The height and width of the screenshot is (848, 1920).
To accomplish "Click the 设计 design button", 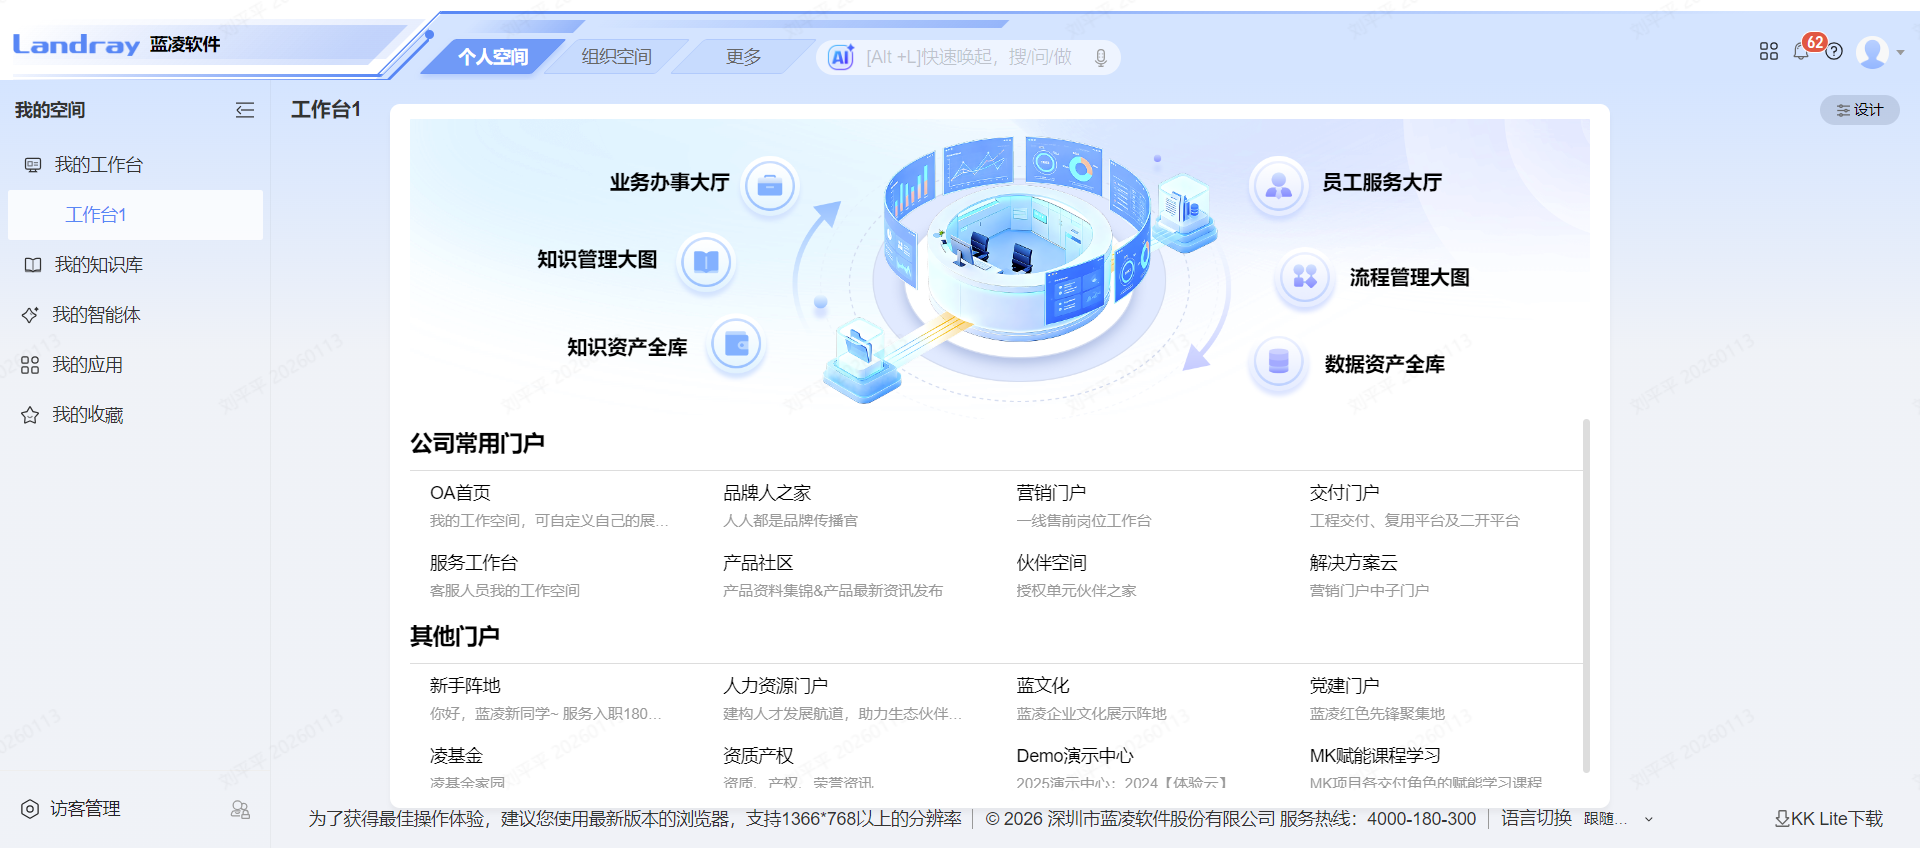I will (1859, 110).
